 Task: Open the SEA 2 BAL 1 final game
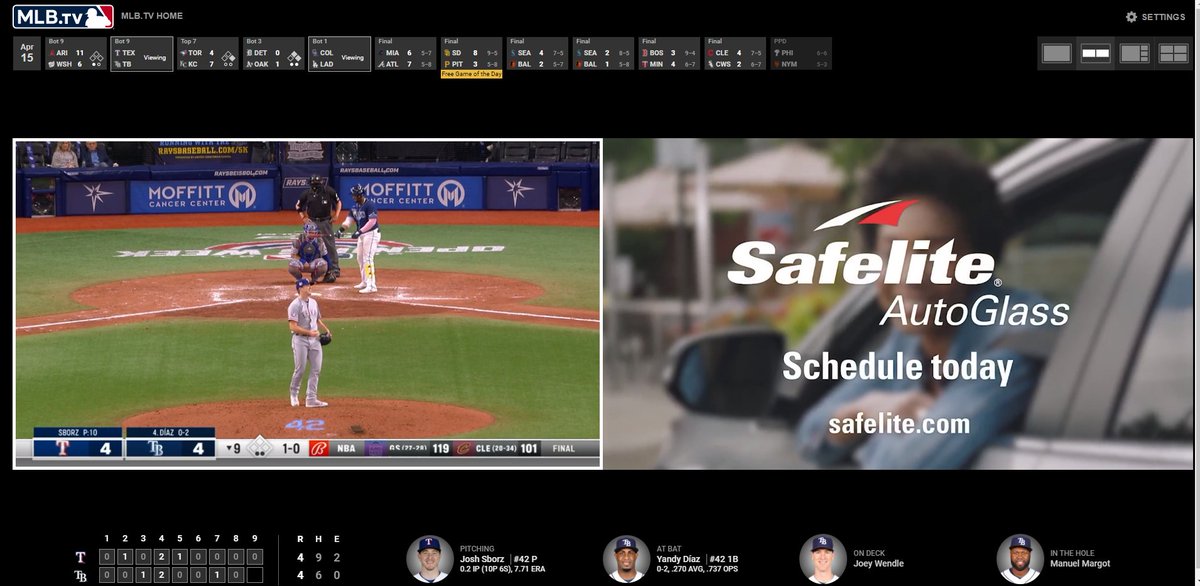pyautogui.click(x=603, y=53)
